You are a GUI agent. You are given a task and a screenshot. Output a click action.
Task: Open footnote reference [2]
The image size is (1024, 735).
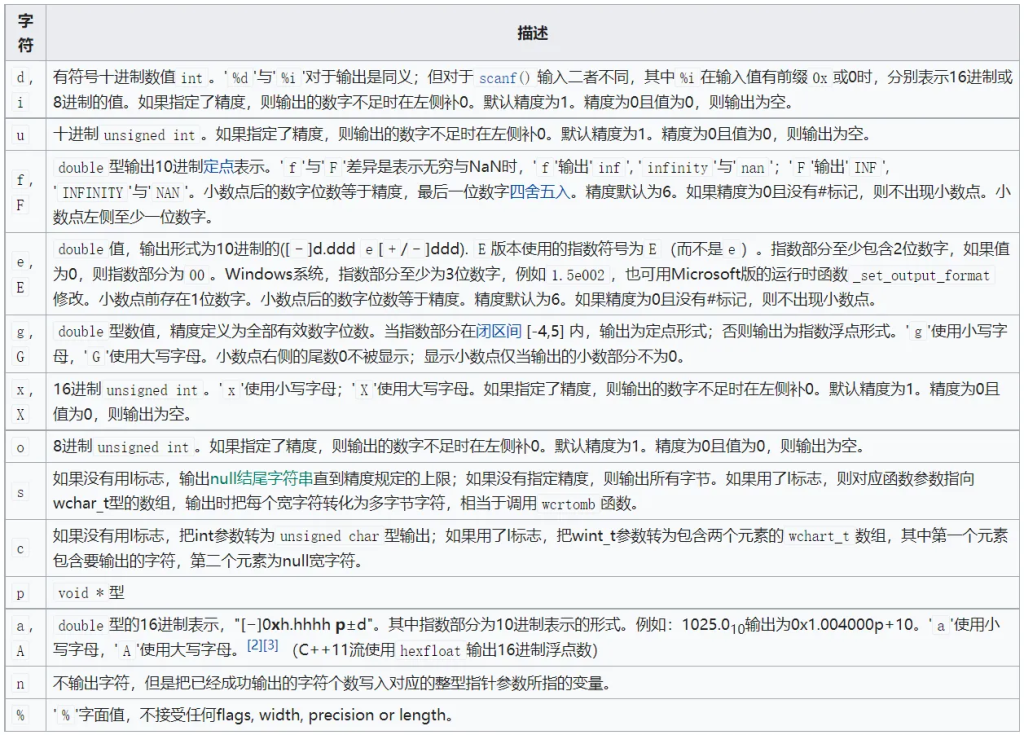coord(254,647)
